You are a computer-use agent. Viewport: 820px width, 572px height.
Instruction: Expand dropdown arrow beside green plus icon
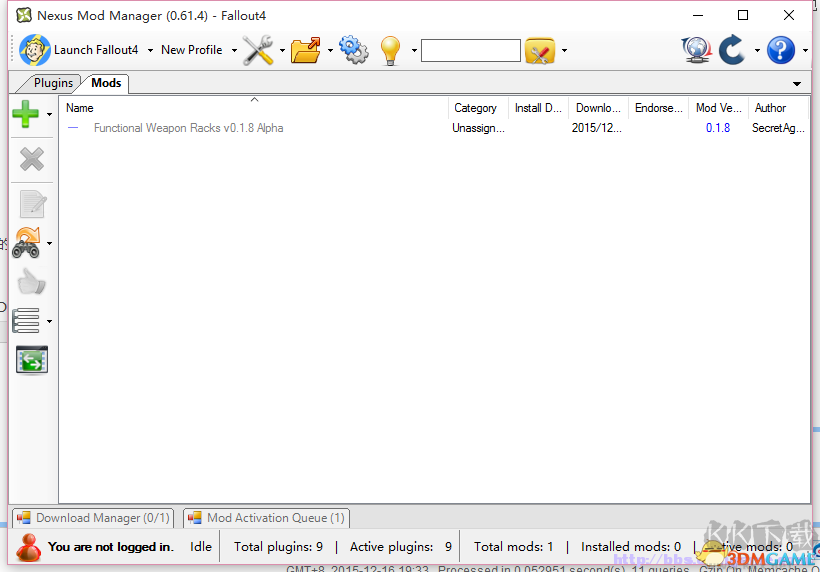(49, 114)
